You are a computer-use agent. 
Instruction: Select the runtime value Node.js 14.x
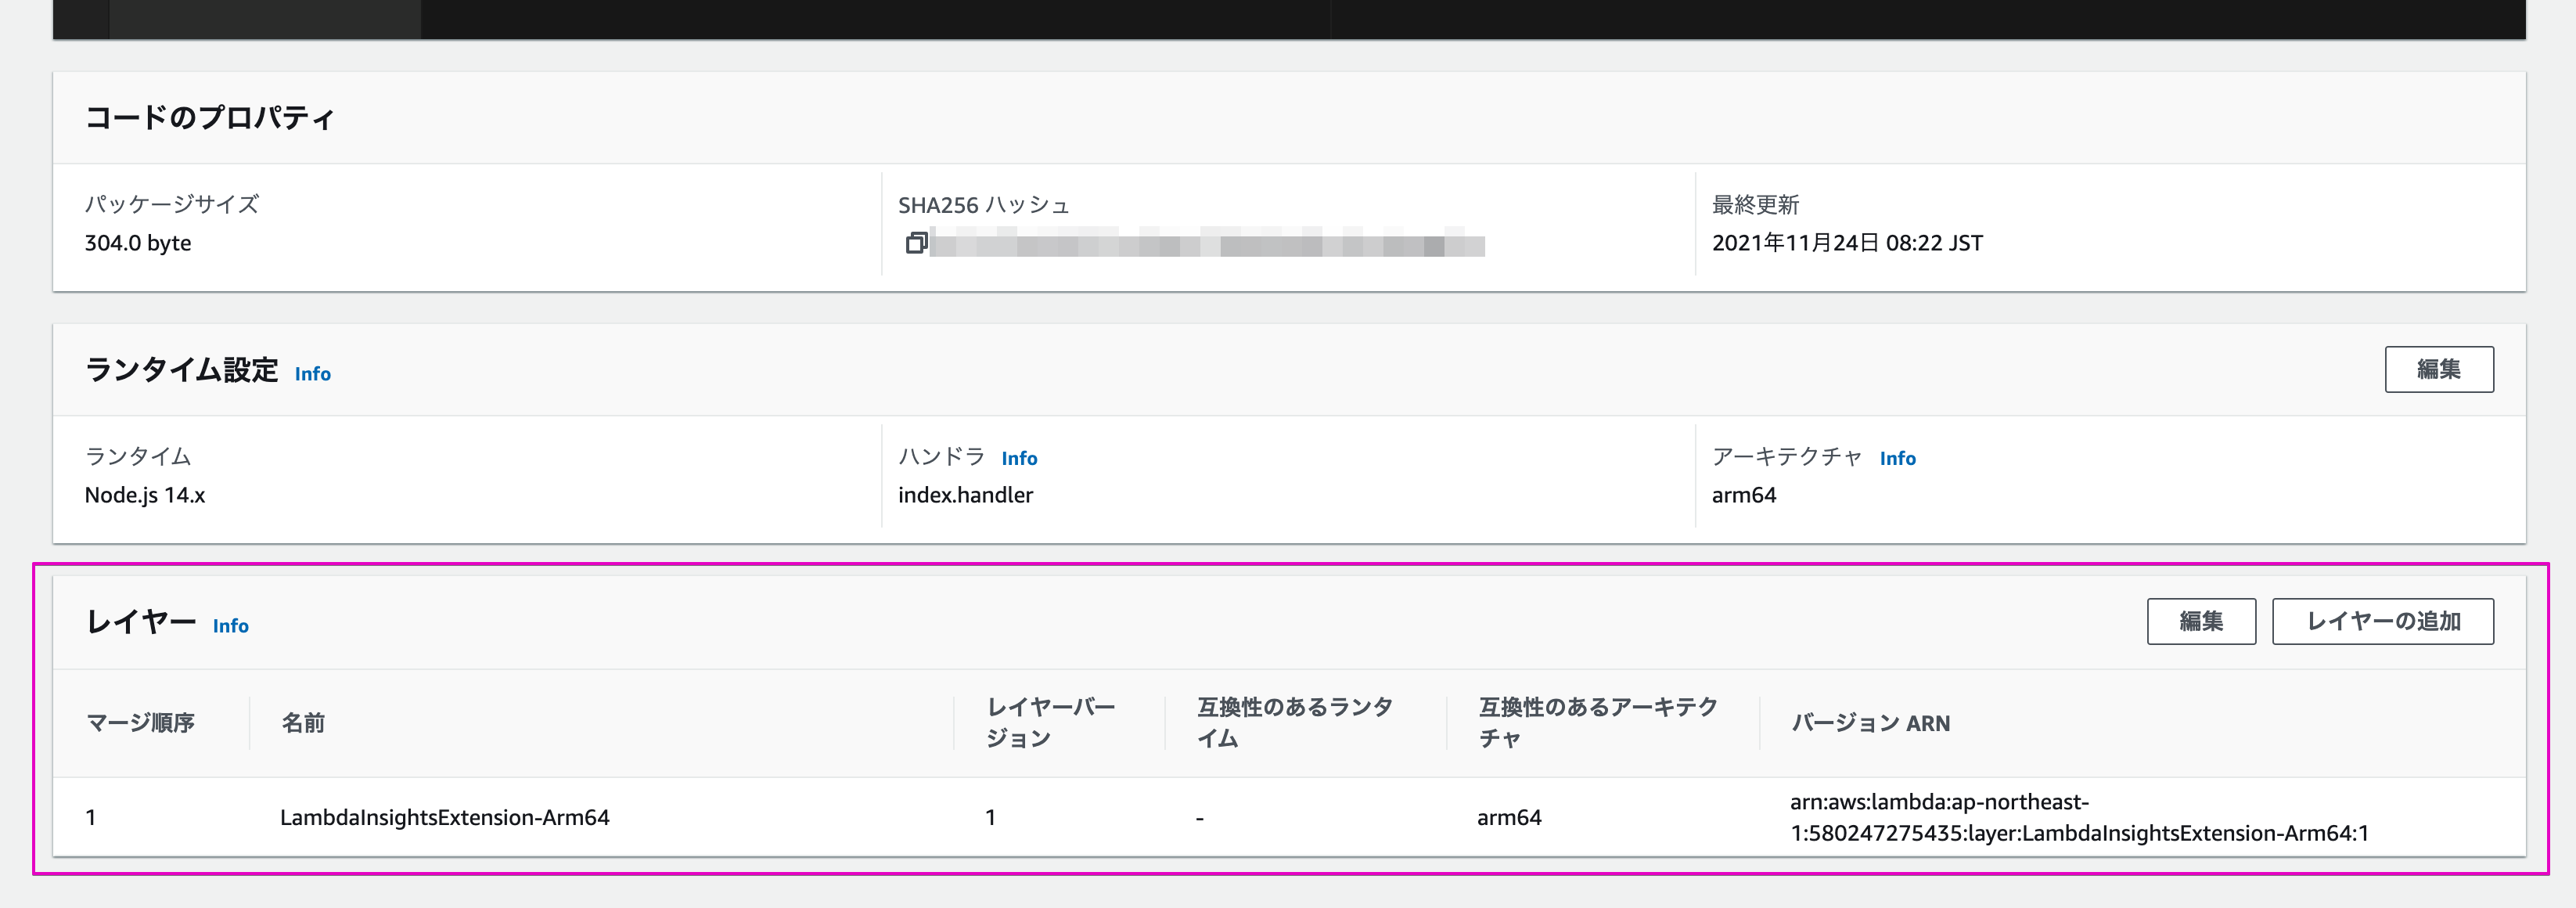145,494
